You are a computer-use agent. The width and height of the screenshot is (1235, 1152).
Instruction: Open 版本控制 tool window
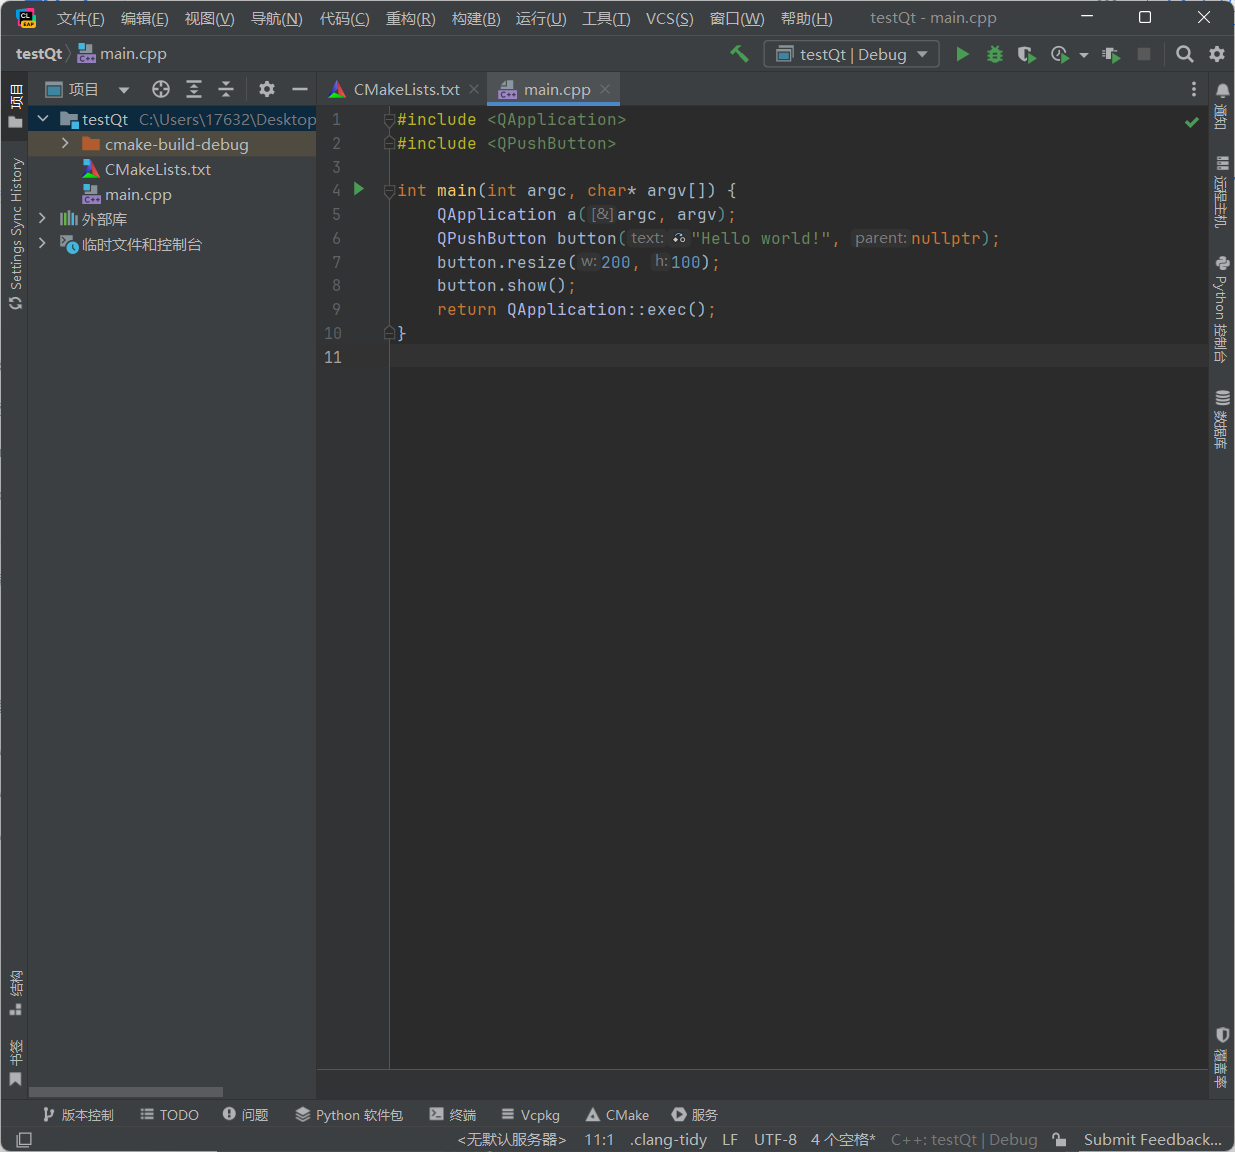pos(78,1114)
